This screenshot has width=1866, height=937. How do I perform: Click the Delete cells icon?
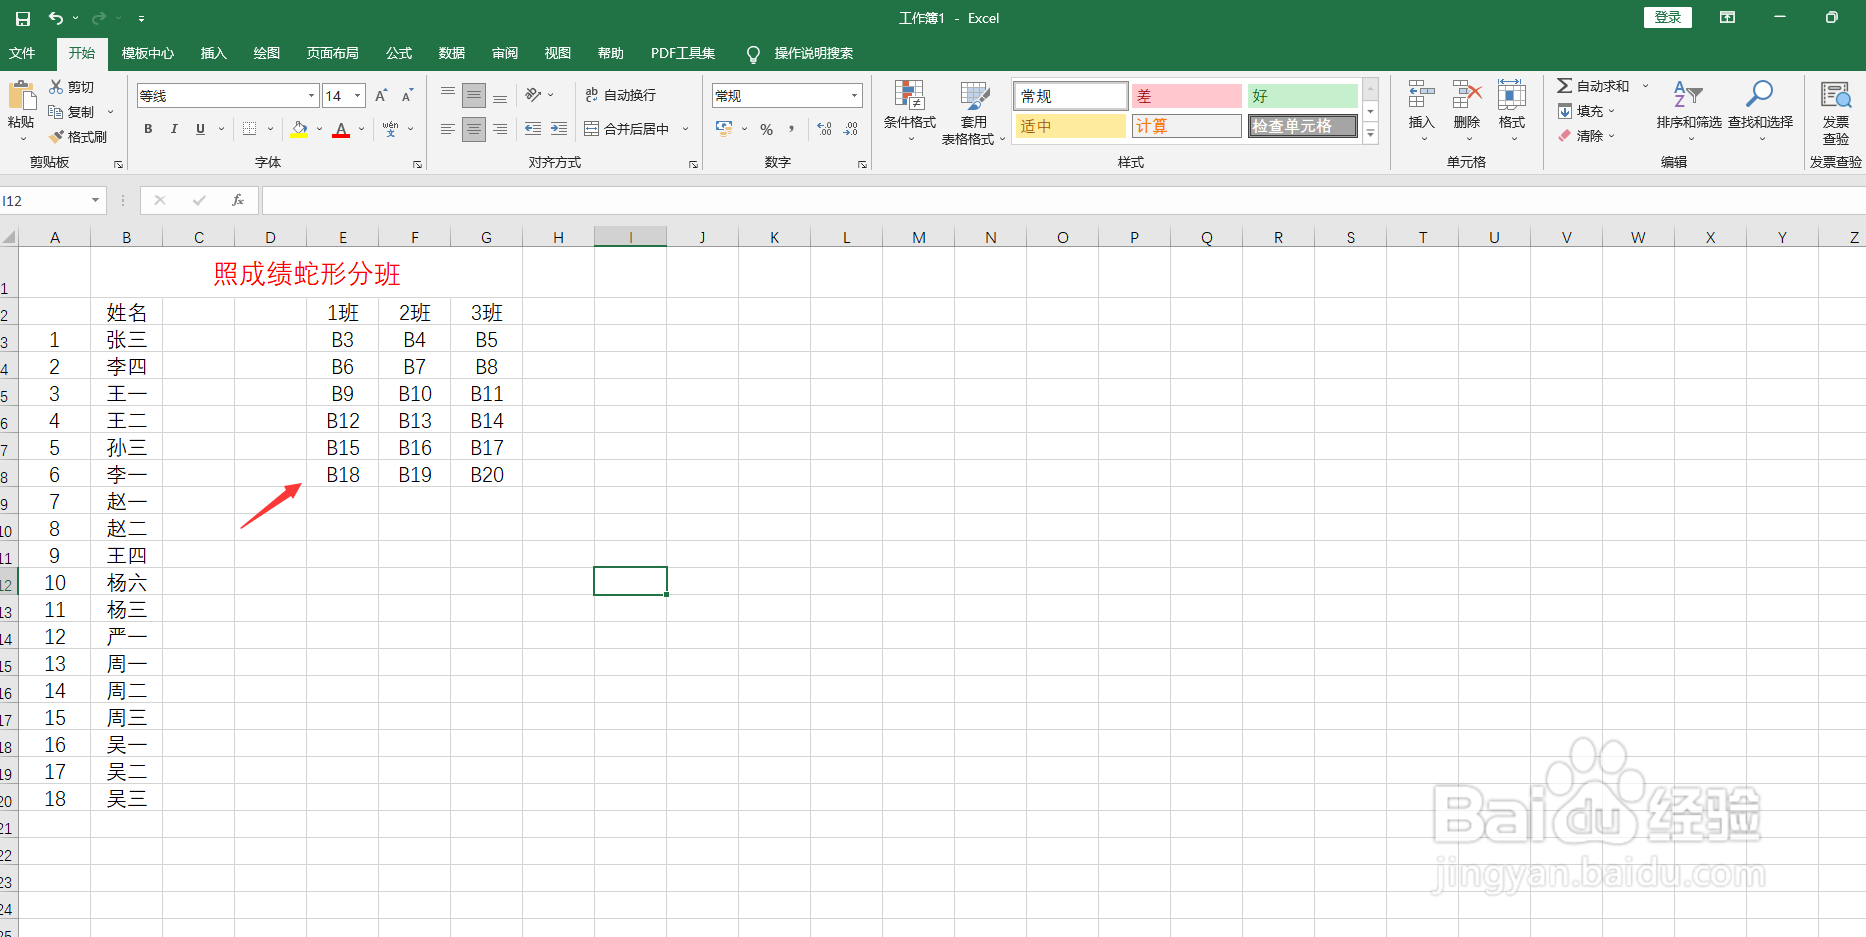pyautogui.click(x=1467, y=95)
